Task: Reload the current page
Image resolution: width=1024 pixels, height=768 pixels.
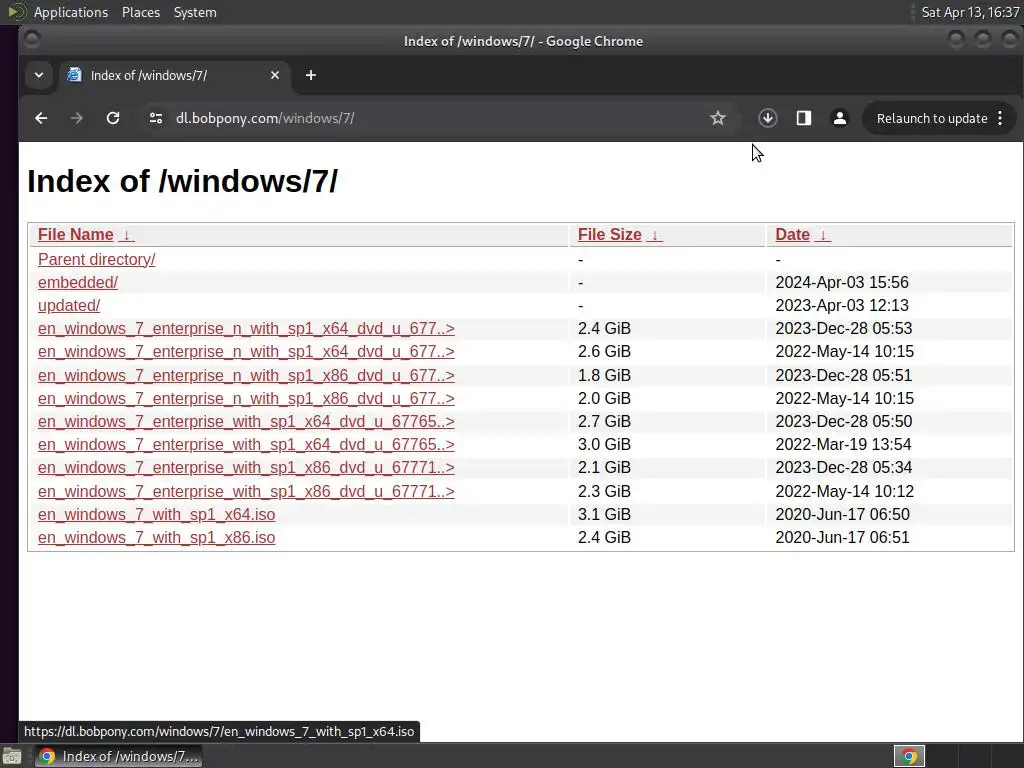Action: click(113, 118)
